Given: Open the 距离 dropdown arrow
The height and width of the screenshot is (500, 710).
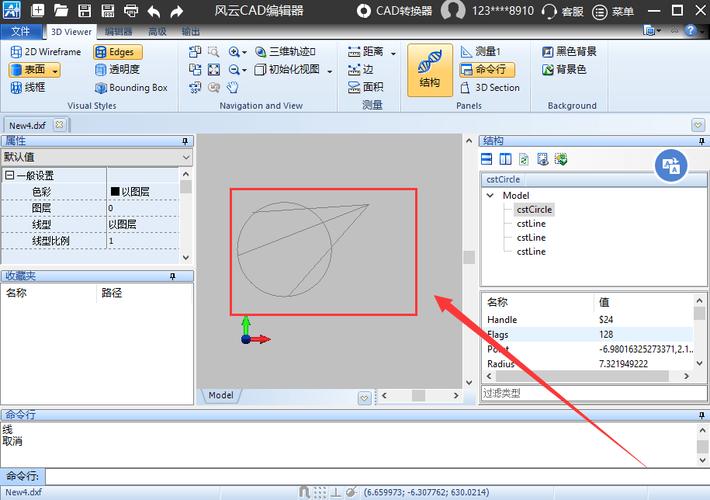Looking at the screenshot, I should (x=393, y=53).
